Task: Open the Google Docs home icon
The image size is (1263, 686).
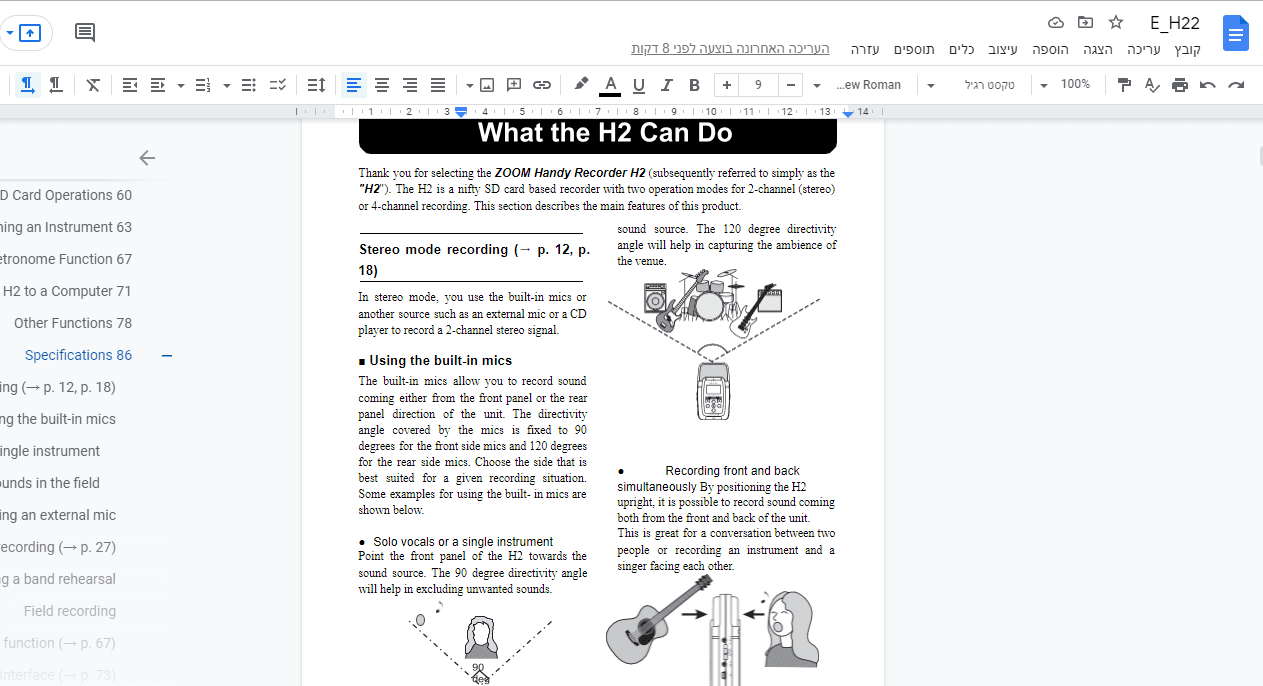Action: (x=1236, y=33)
